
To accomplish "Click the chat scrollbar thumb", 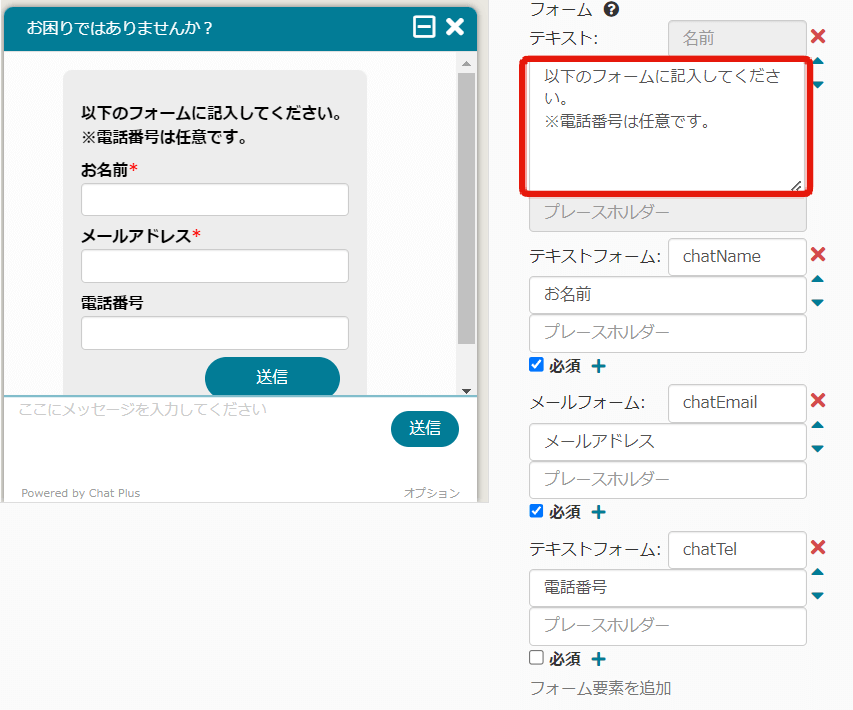I will [466, 208].
